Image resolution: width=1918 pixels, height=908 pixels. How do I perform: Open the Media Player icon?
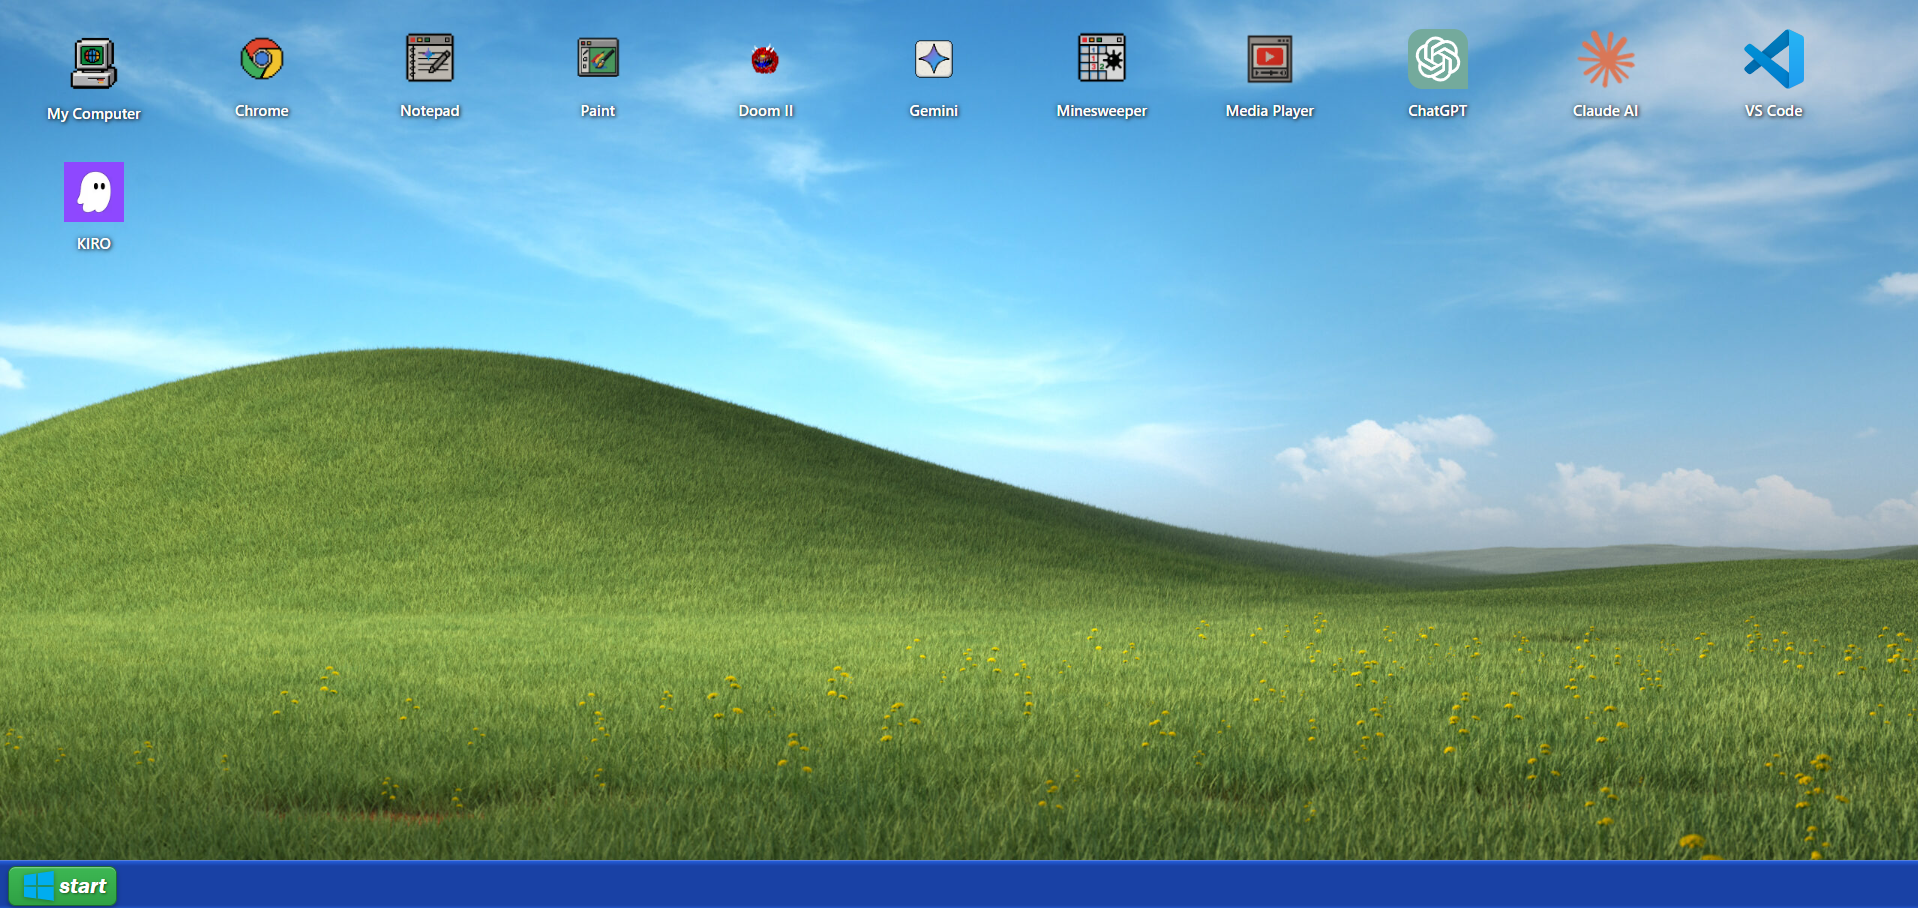click(1270, 59)
